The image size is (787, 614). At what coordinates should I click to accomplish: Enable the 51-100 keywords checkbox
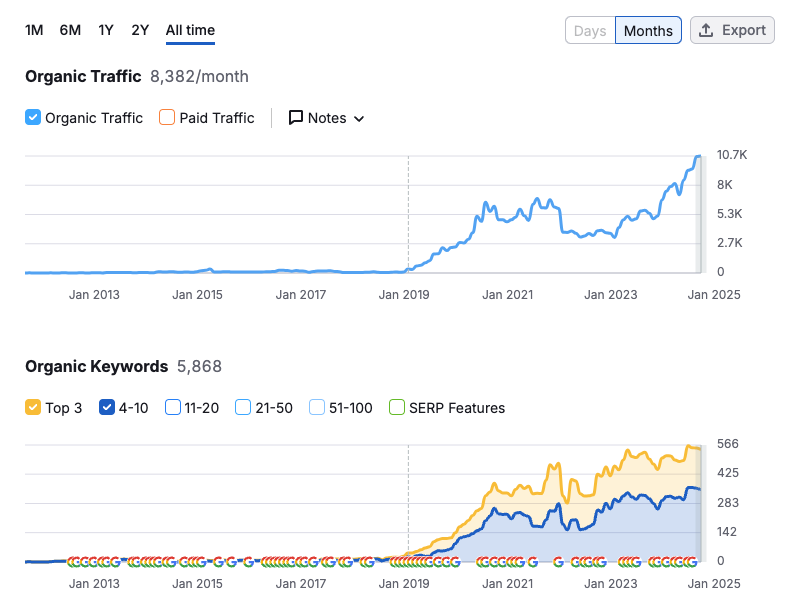[x=317, y=407]
